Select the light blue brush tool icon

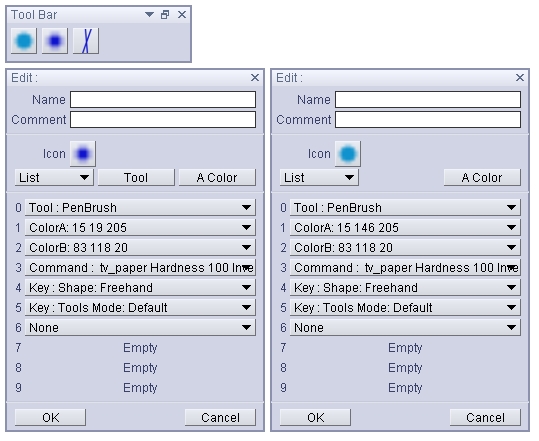click(x=24, y=41)
